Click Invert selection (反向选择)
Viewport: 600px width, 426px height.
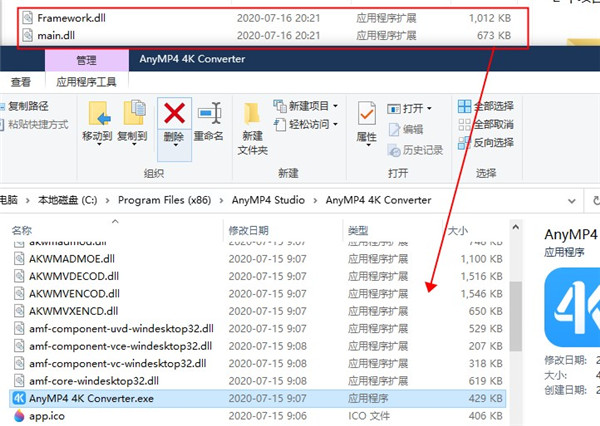(486, 143)
